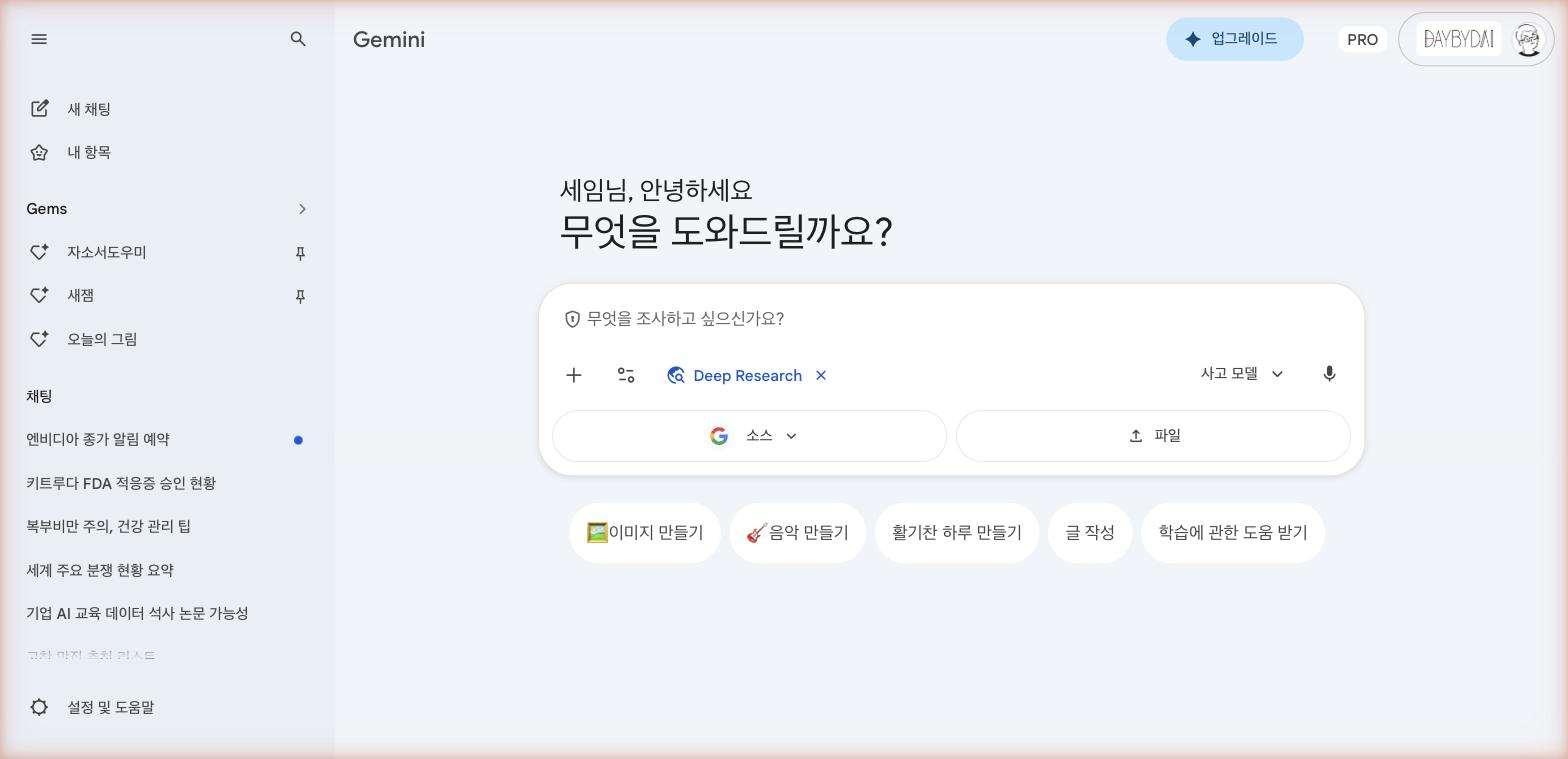Click the 업그레이드 button
Viewport: 1568px width, 759px height.
1234,39
